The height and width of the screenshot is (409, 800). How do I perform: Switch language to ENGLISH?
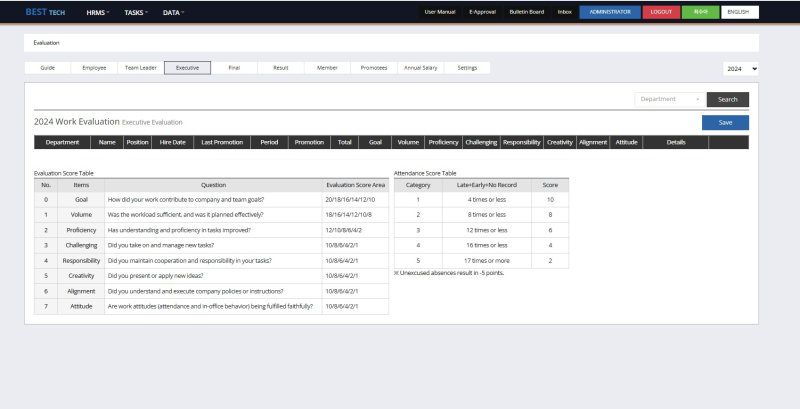pyautogui.click(x=739, y=12)
